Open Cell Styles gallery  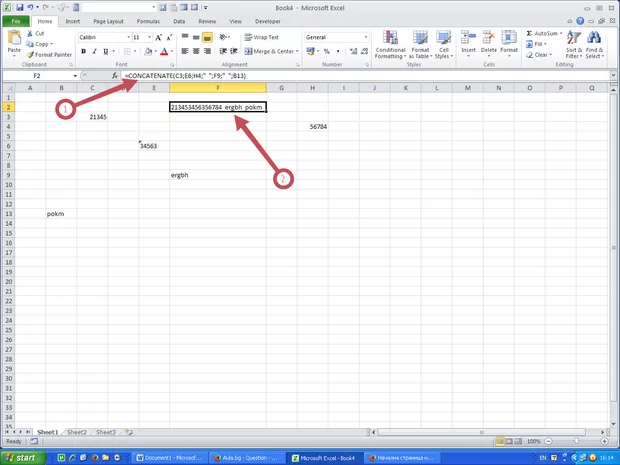444,45
